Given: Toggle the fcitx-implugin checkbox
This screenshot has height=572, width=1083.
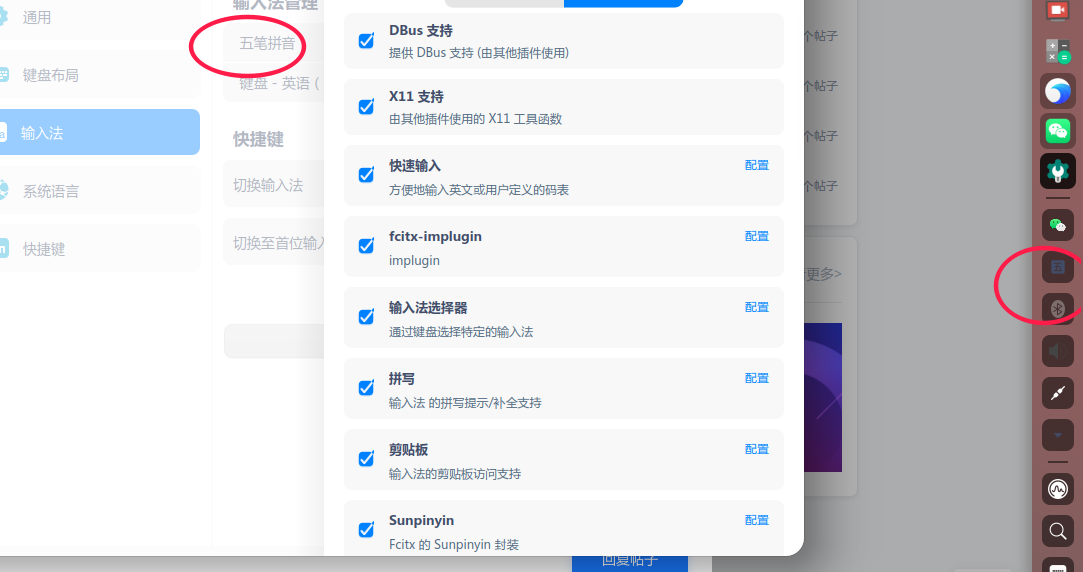Looking at the screenshot, I should (367, 246).
